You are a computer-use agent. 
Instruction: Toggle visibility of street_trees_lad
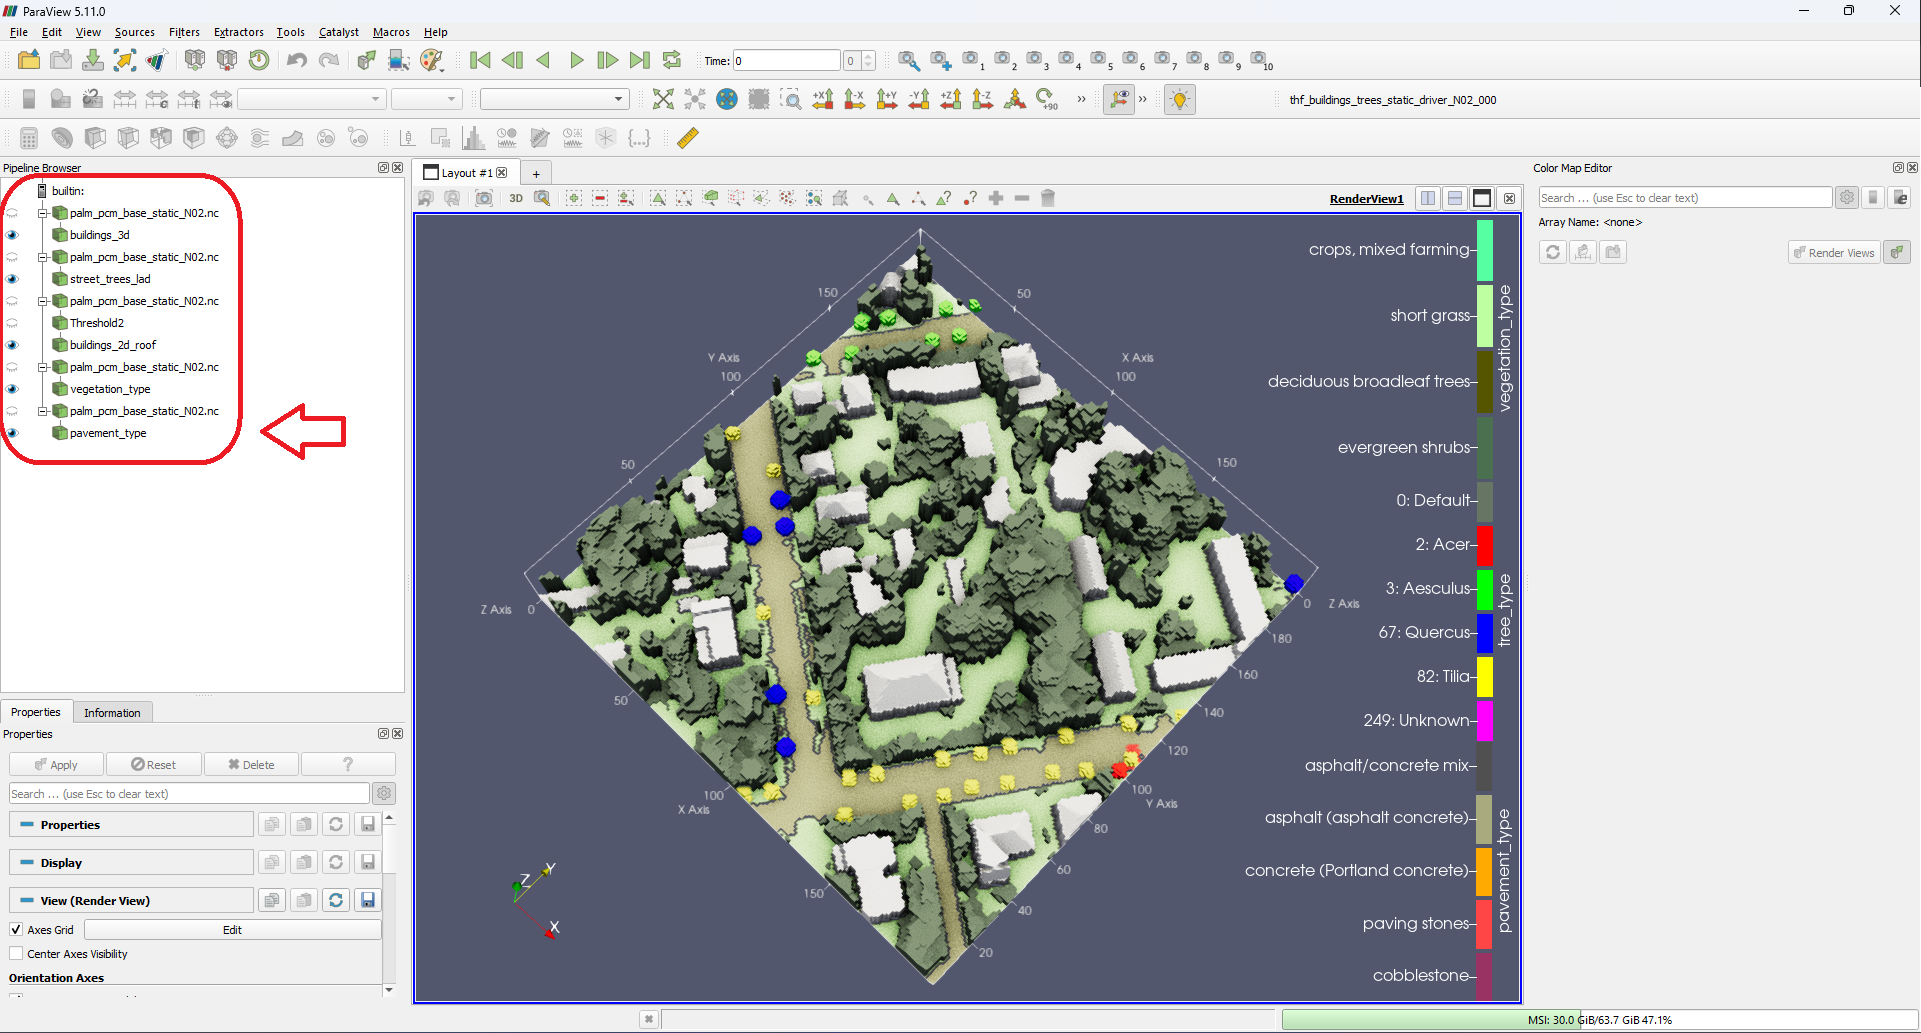[12, 279]
